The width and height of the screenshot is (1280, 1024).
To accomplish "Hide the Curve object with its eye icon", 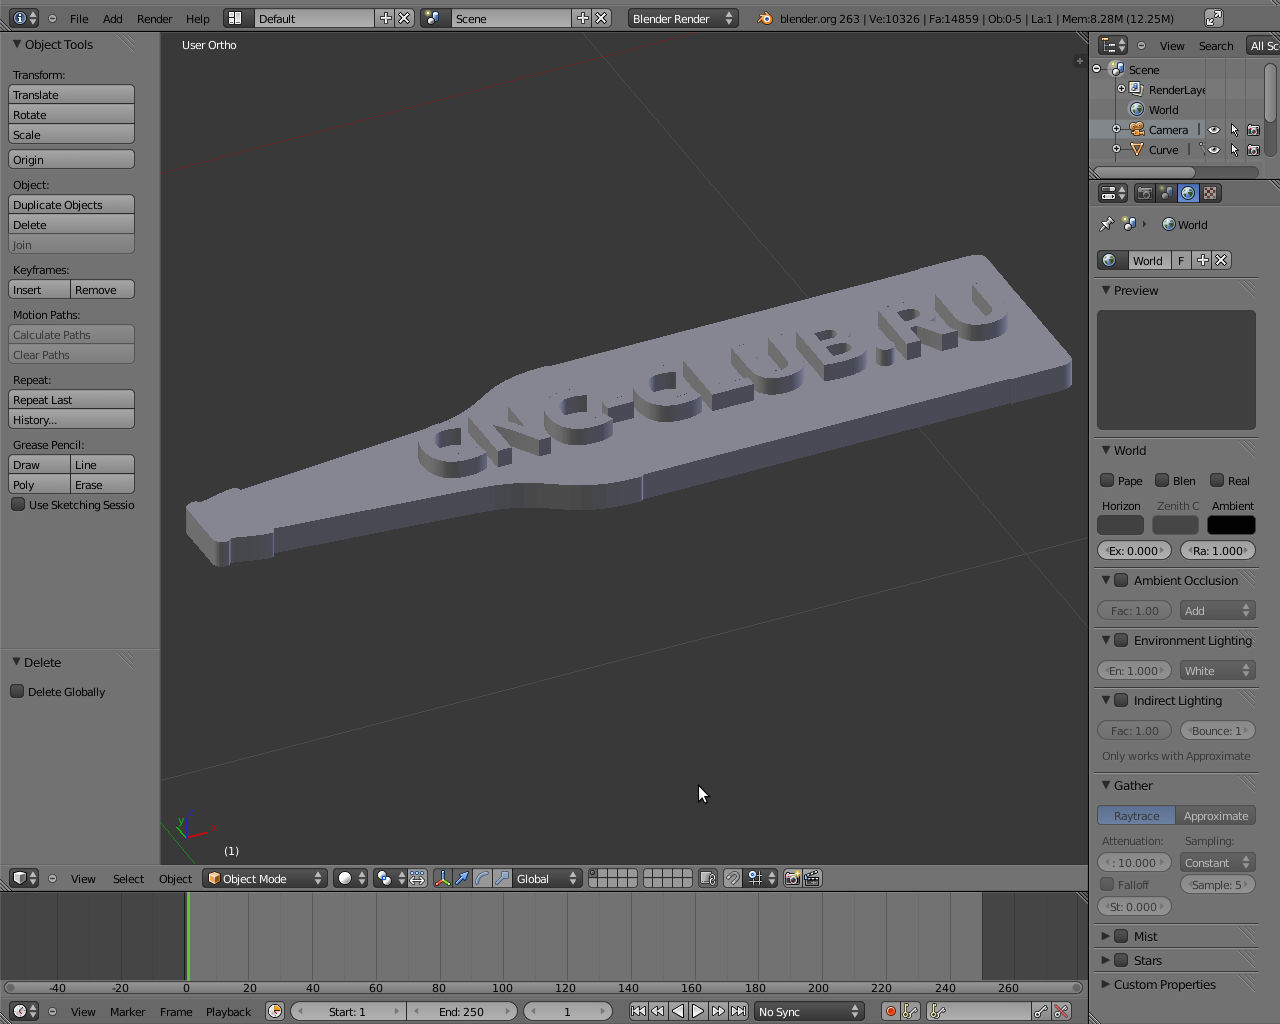I will (1214, 150).
